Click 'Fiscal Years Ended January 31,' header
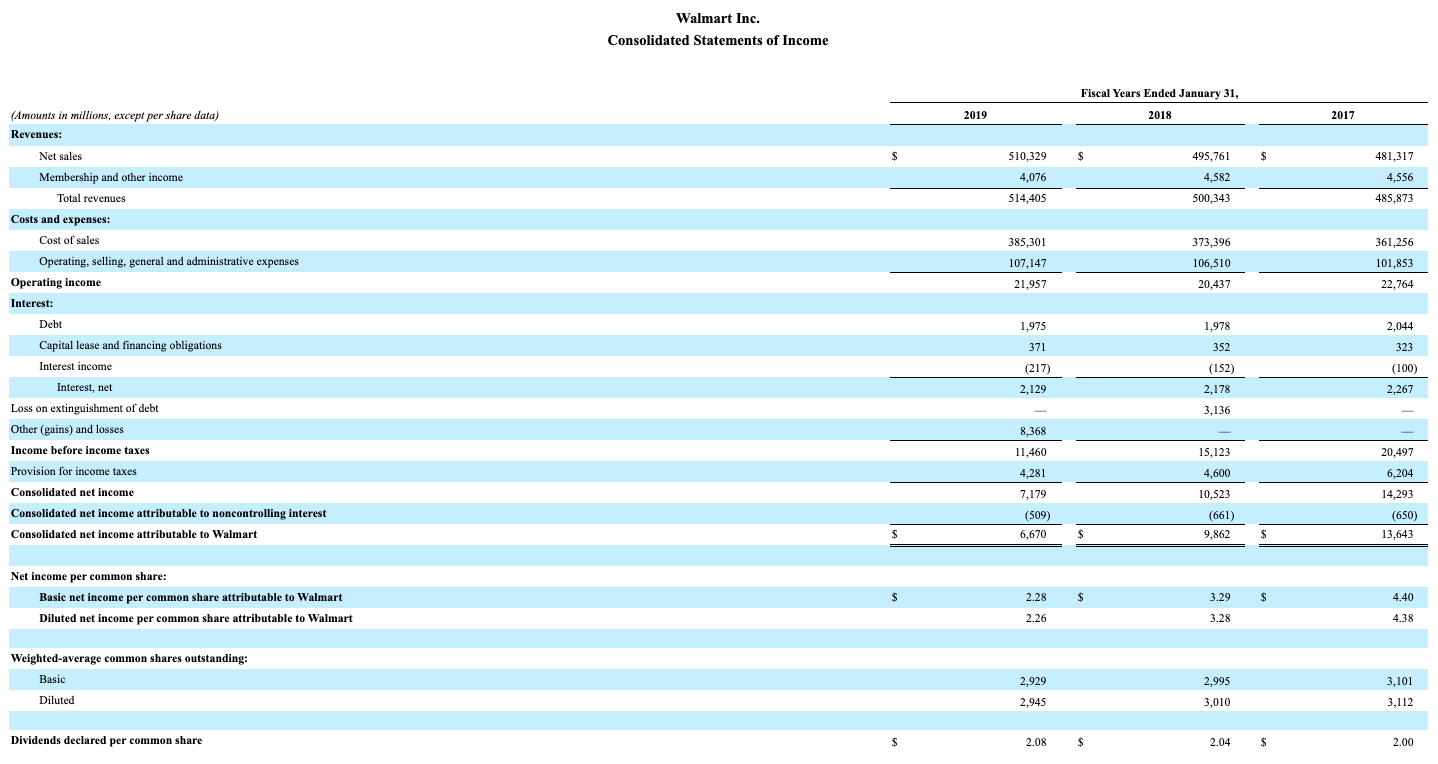The height and width of the screenshot is (764, 1438). [1159, 93]
